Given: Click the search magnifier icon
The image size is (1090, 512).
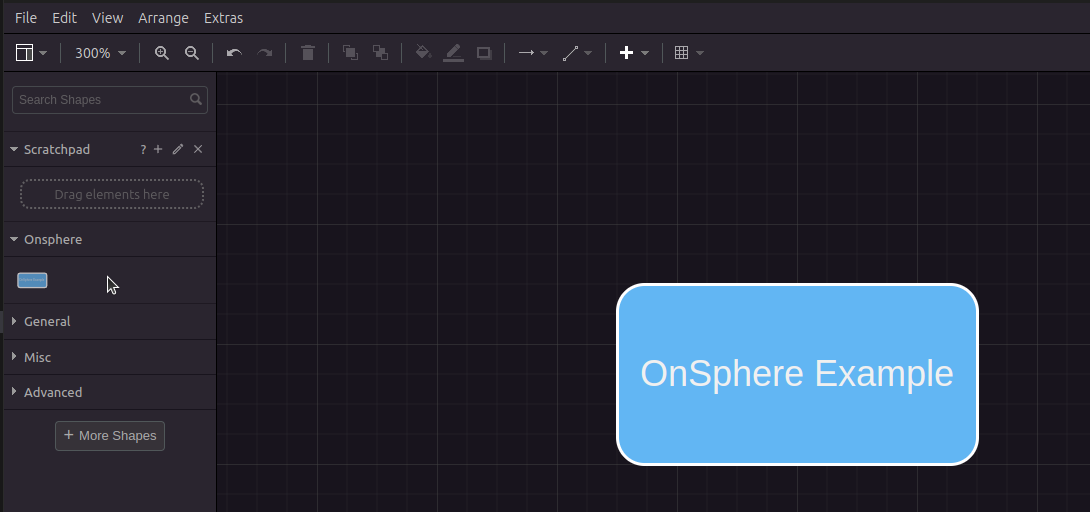Looking at the screenshot, I should coord(196,99).
